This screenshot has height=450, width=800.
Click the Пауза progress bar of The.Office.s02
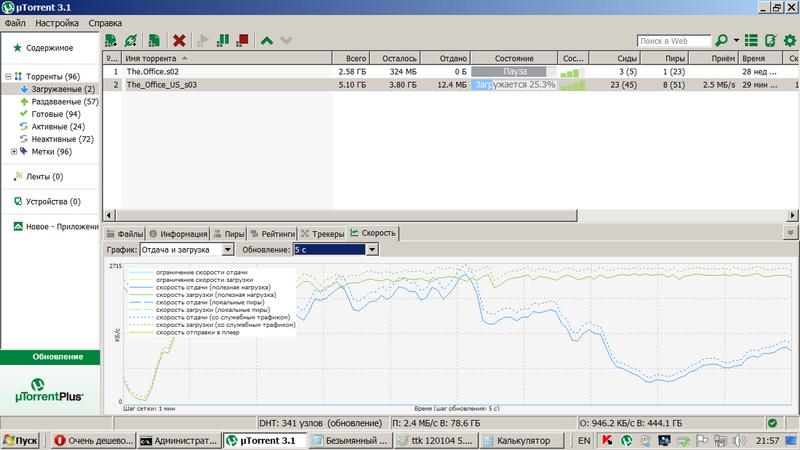(514, 71)
